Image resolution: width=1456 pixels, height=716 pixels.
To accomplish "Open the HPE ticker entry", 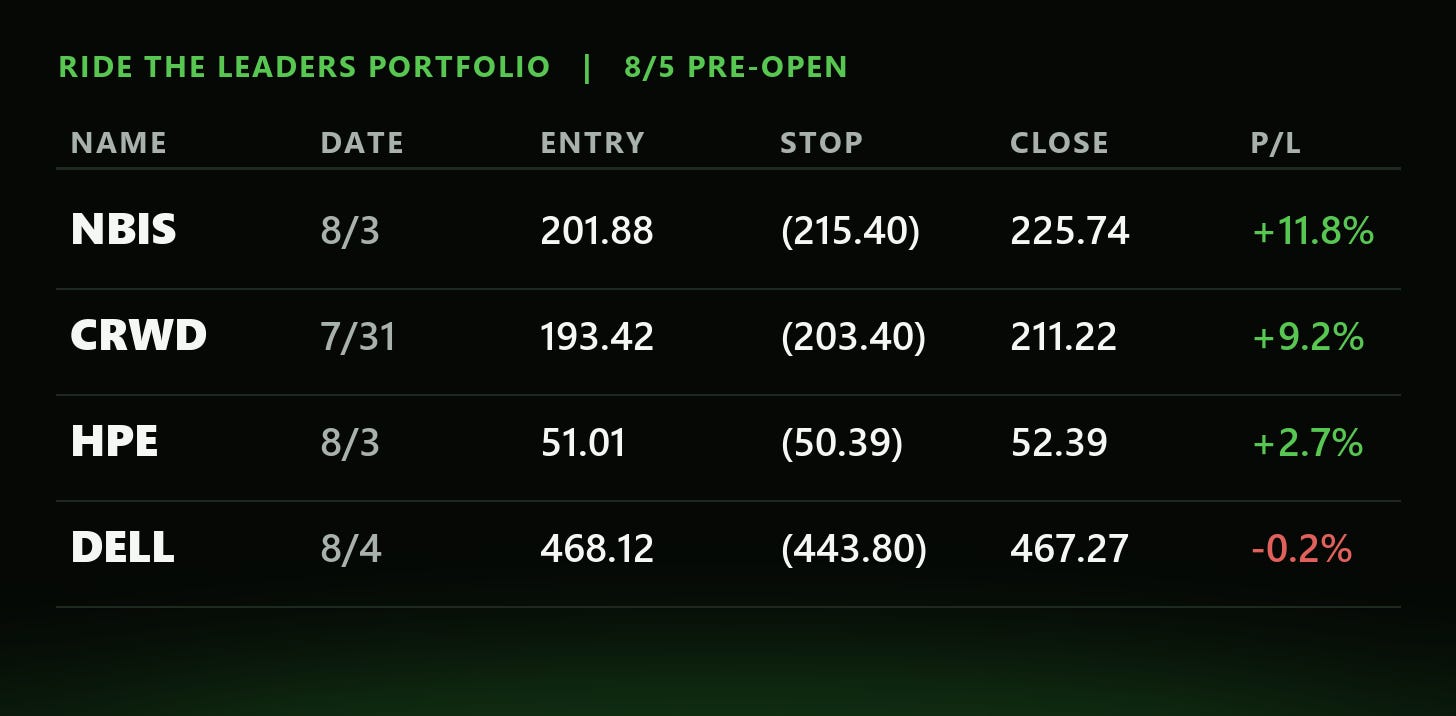I will (114, 442).
